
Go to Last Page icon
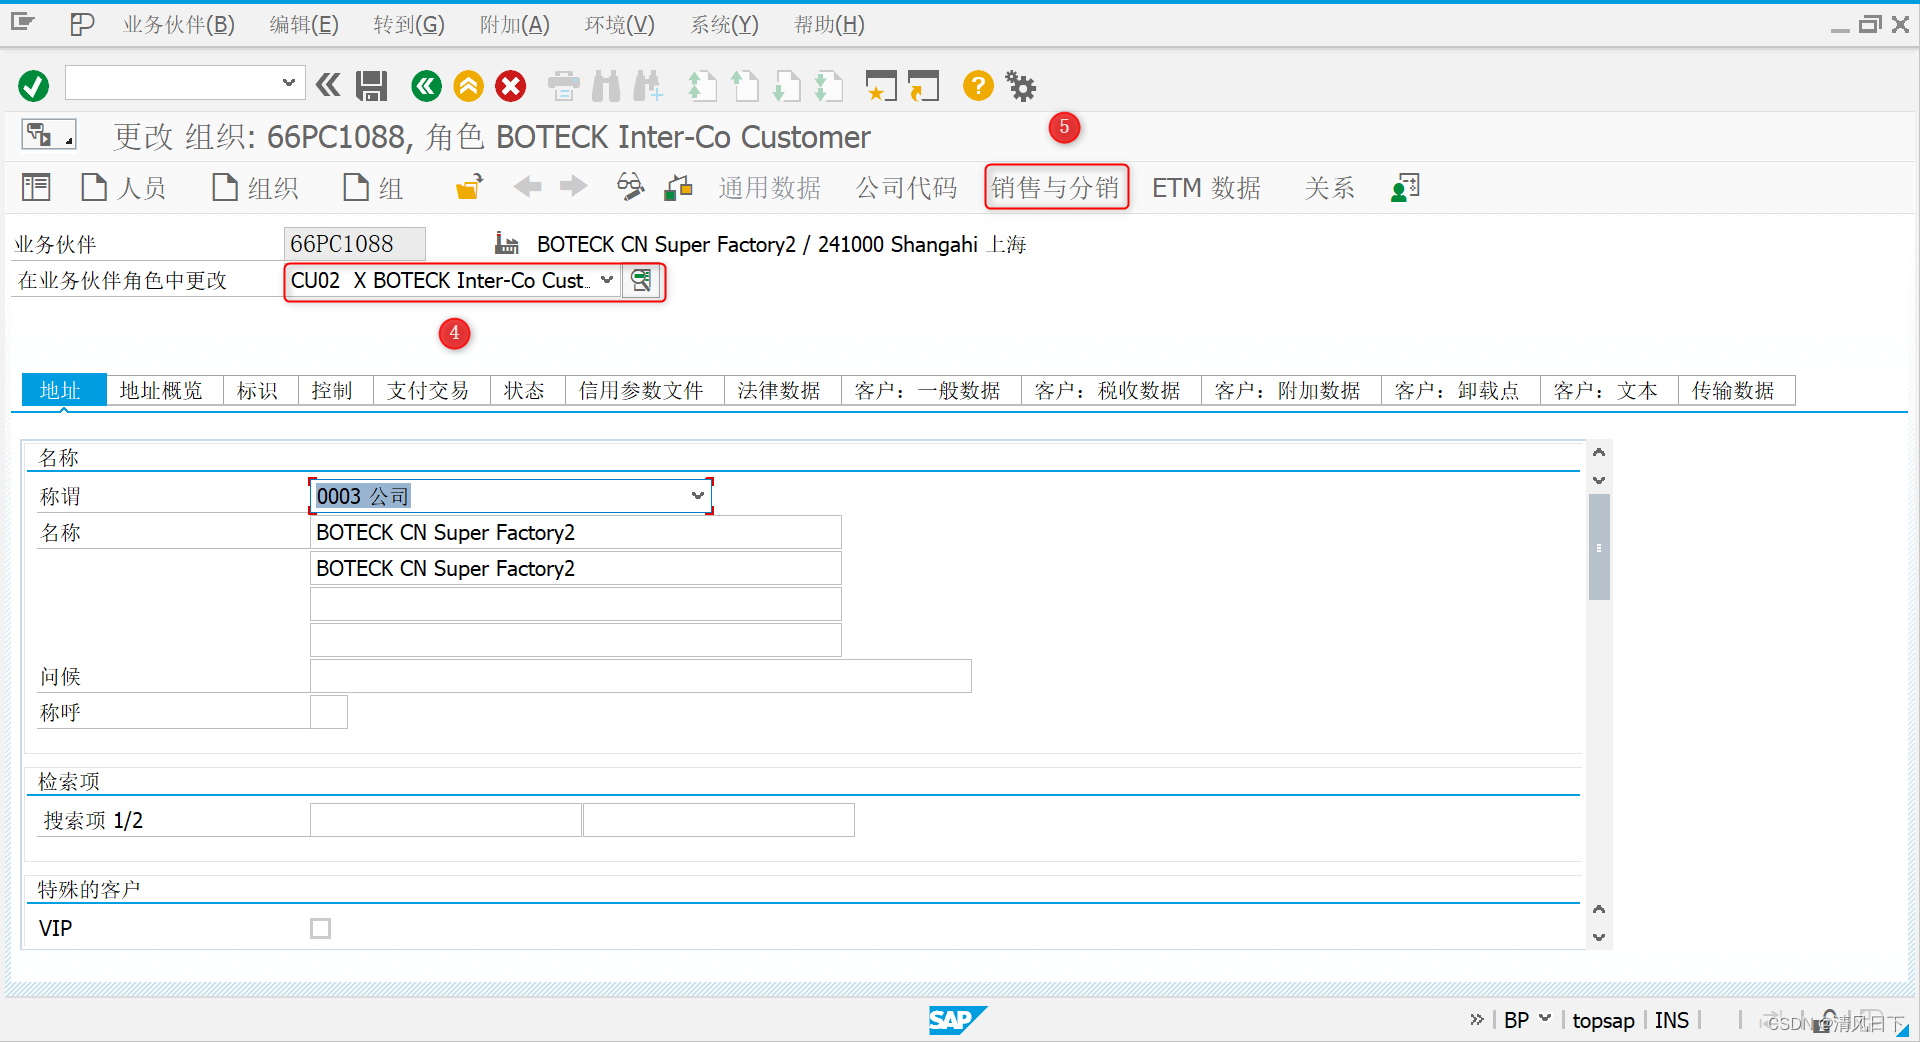click(x=828, y=86)
